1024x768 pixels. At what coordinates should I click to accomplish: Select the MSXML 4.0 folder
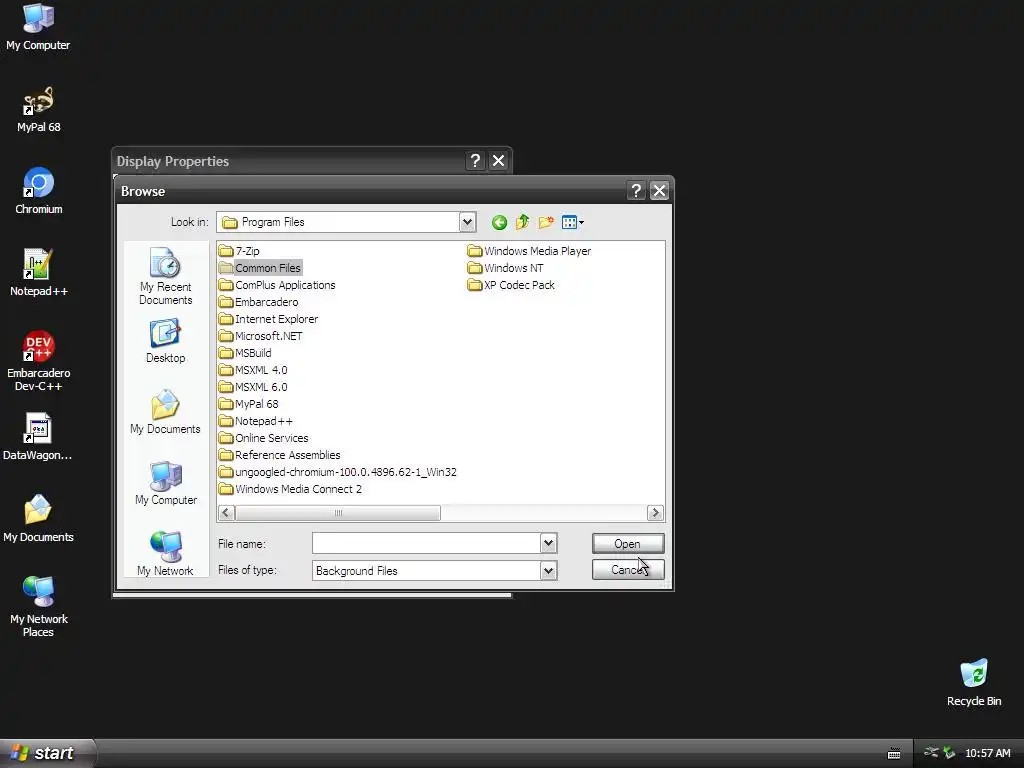click(x=253, y=370)
